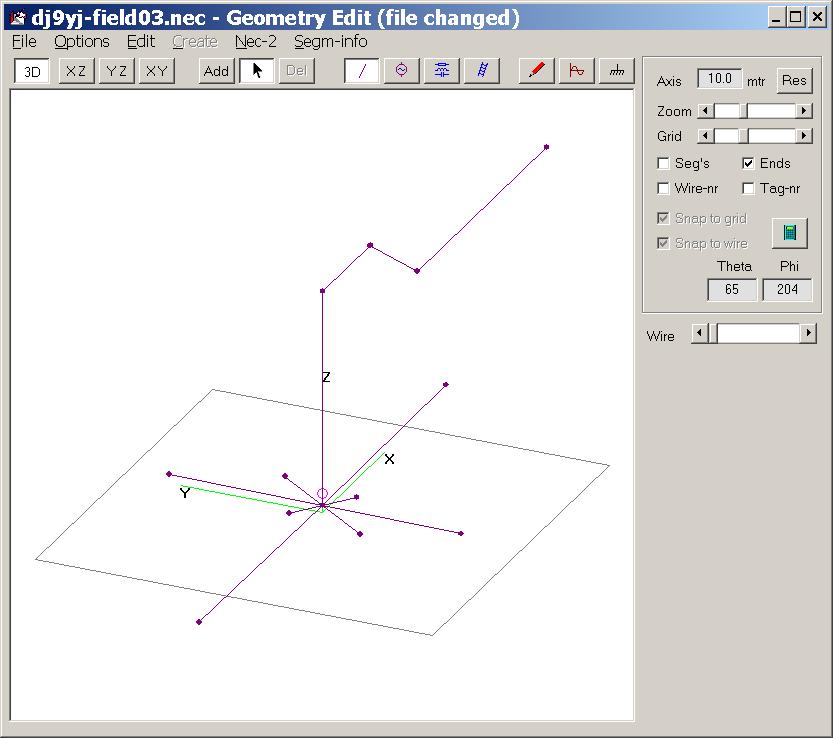Activate the pointer select mode
Image resolution: width=833 pixels, height=738 pixels.
coord(257,71)
